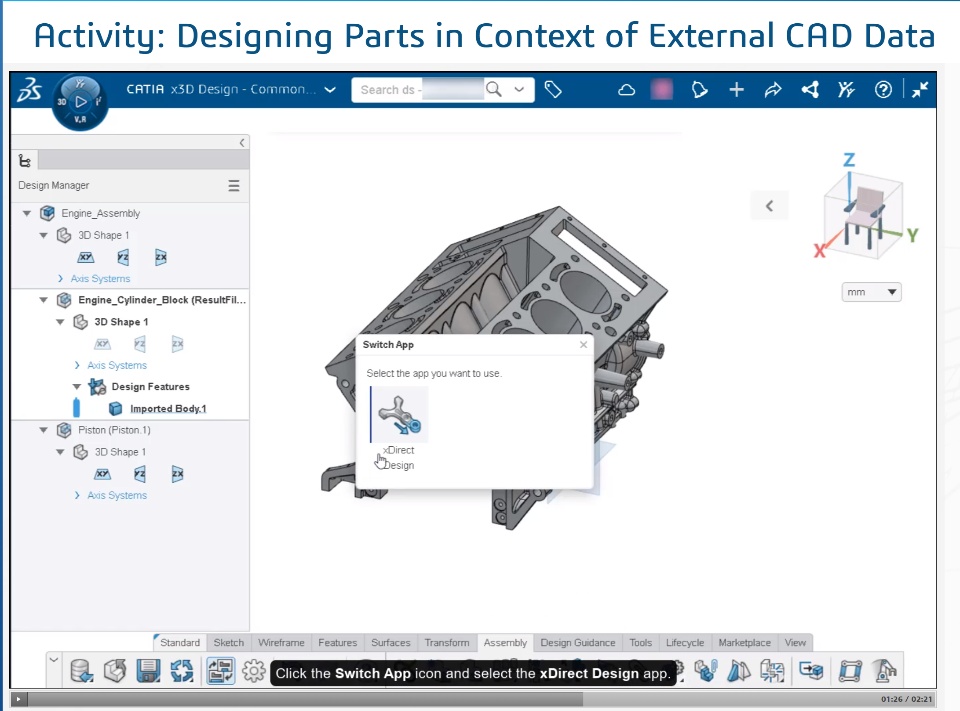Open the tools crossed-wrench icon in header
Viewport: 960px width, 711px height.
pos(846,90)
